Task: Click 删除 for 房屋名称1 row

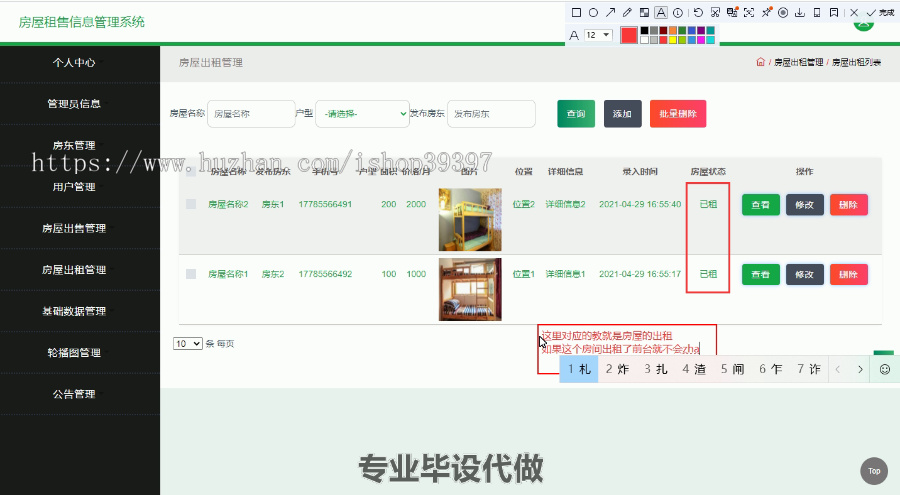Action: click(848, 274)
